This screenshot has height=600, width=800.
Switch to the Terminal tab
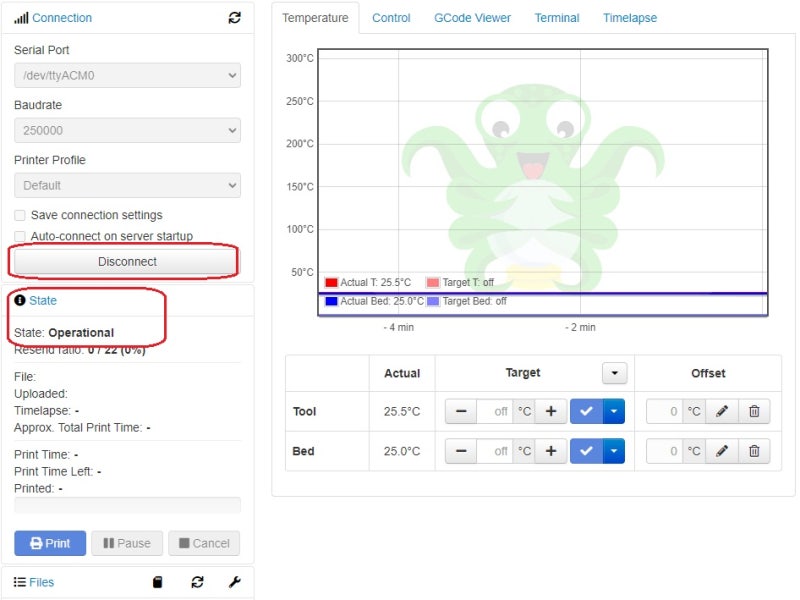click(557, 17)
